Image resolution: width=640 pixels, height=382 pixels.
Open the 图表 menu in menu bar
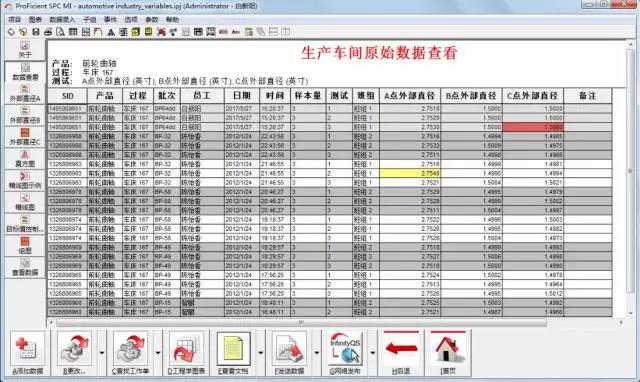point(35,20)
